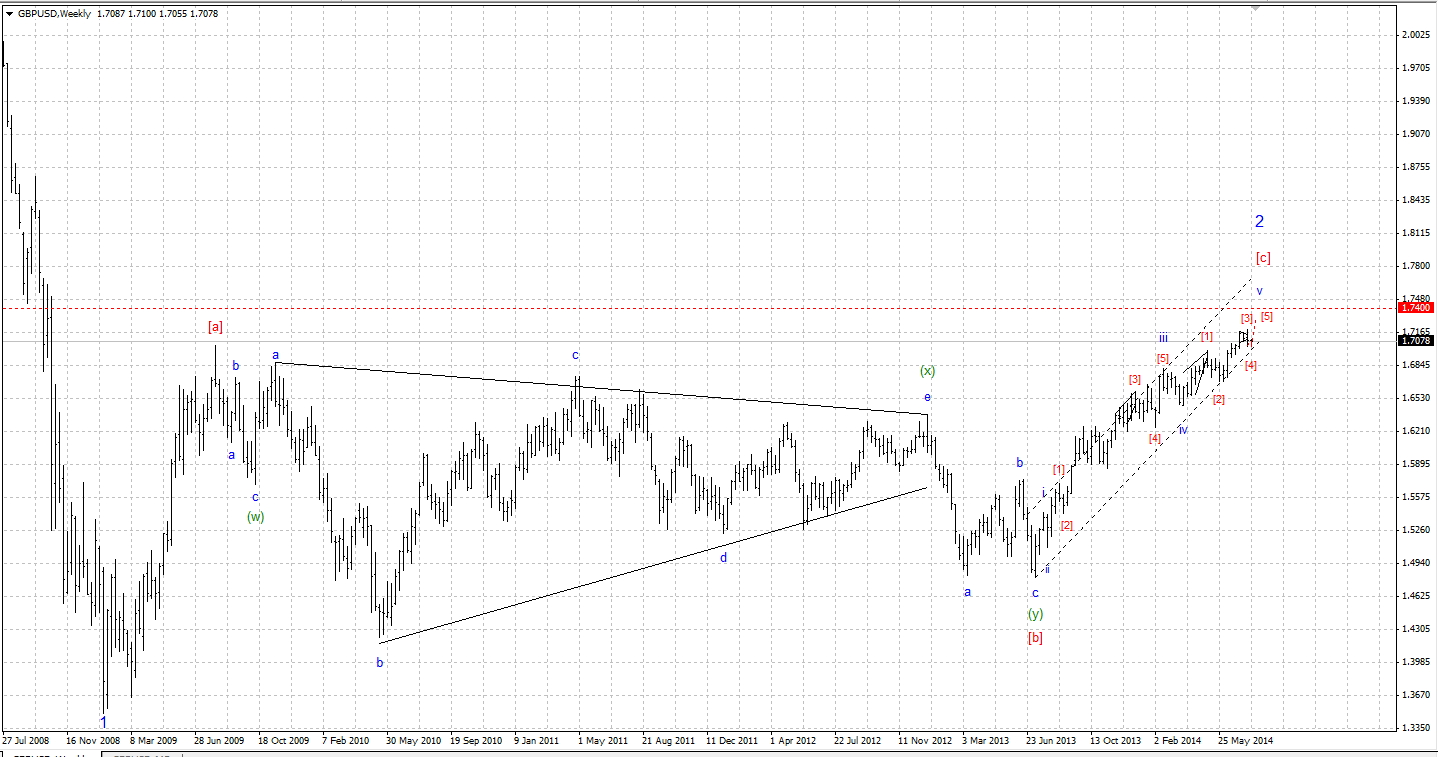Screen dimensions: 1438x757
Task: Select the red [b] label below (y)
Action: click(x=1035, y=637)
